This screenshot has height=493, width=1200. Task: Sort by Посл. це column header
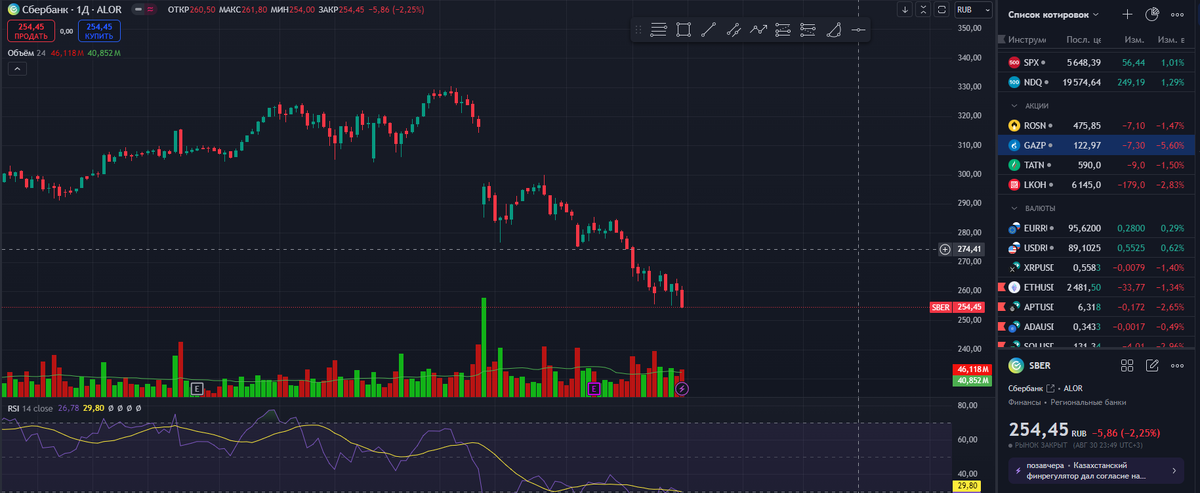tap(1084, 40)
